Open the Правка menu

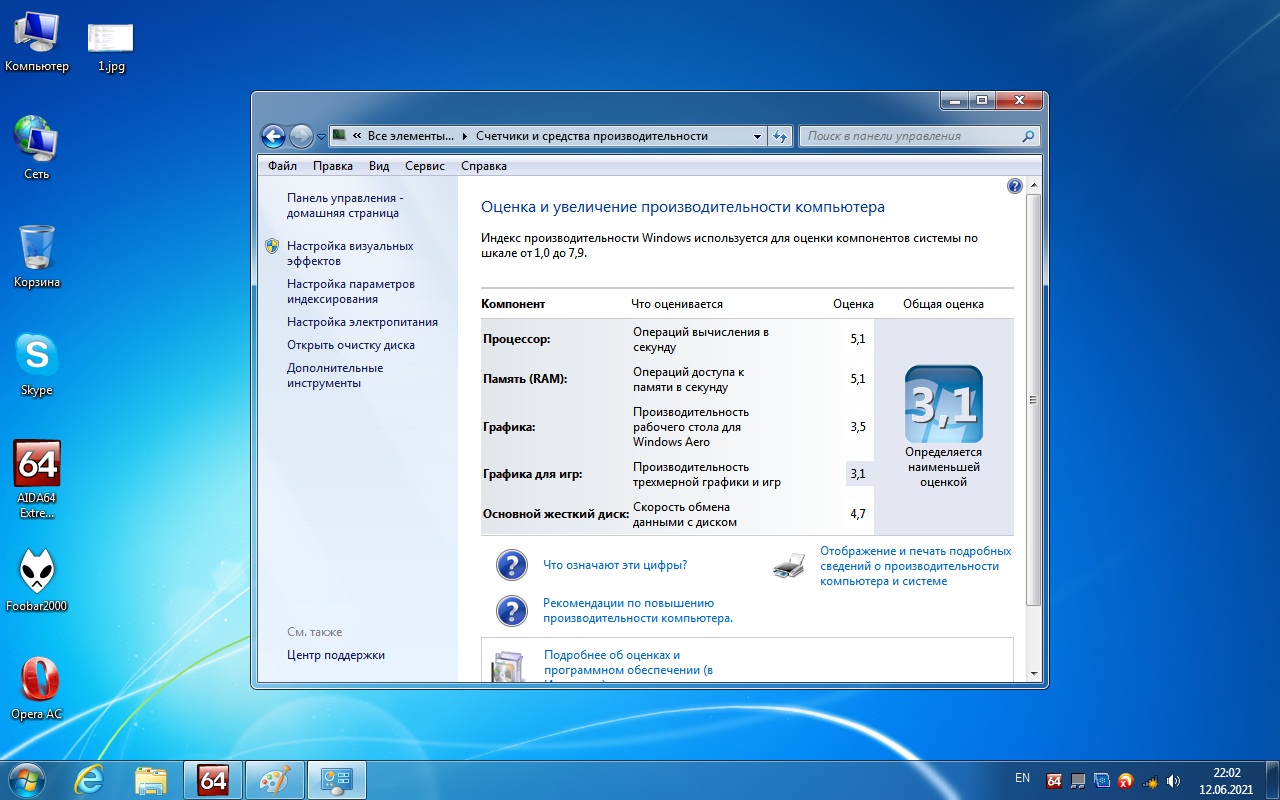click(x=332, y=166)
